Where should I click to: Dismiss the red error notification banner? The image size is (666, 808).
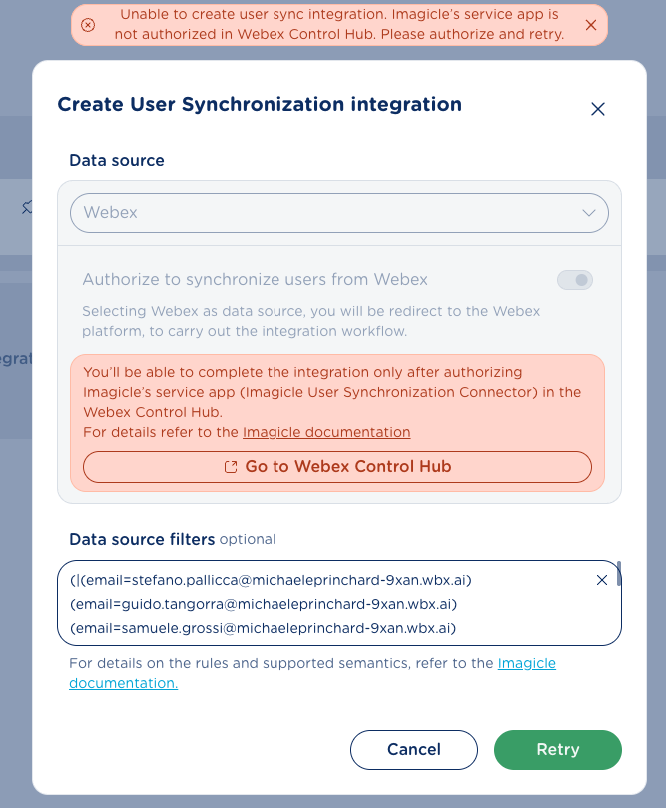pos(591,25)
